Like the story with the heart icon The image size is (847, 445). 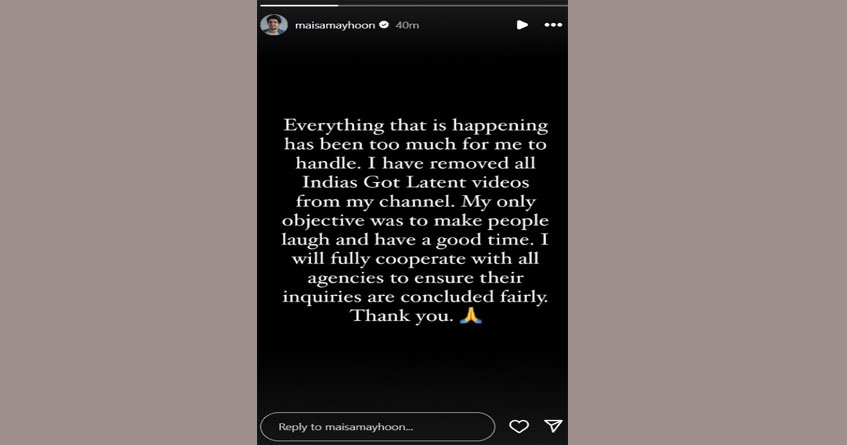(519, 426)
